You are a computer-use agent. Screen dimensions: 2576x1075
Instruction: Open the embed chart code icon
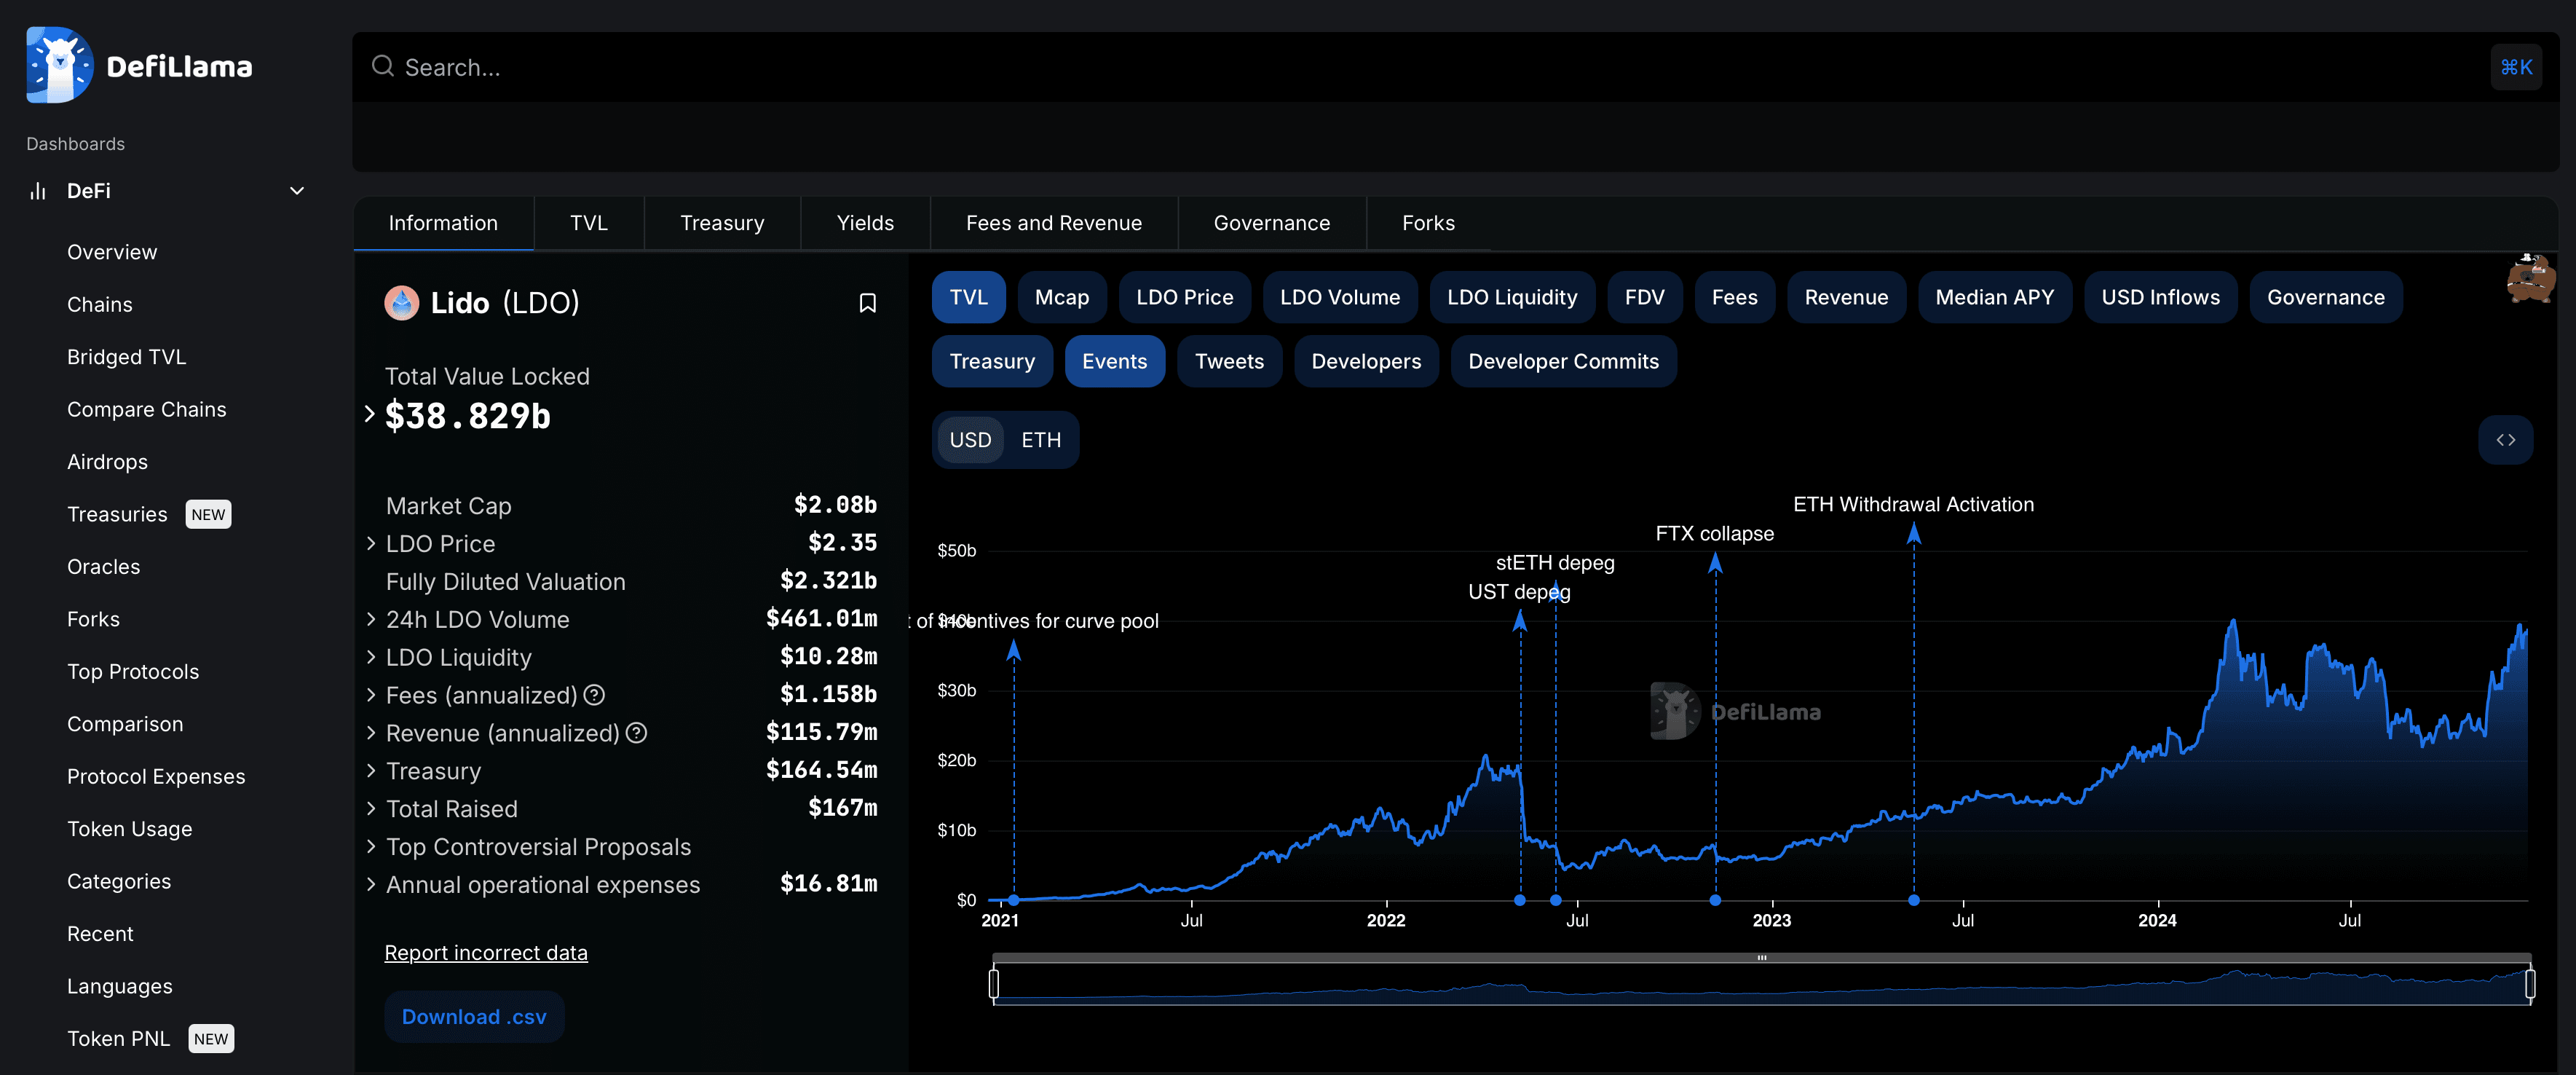pos(2505,440)
